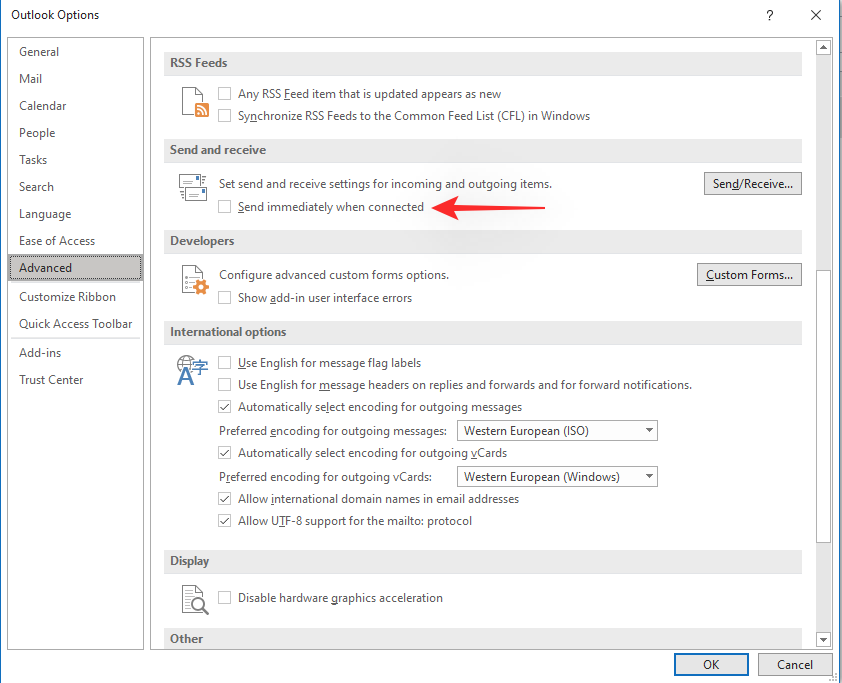842x683 pixels.
Task: Click the International options globe icon
Action: [x=192, y=370]
